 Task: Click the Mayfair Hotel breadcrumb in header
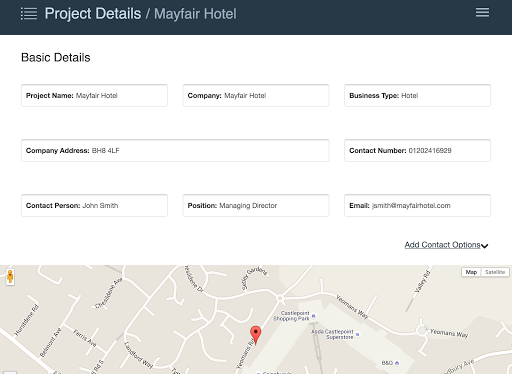click(195, 14)
